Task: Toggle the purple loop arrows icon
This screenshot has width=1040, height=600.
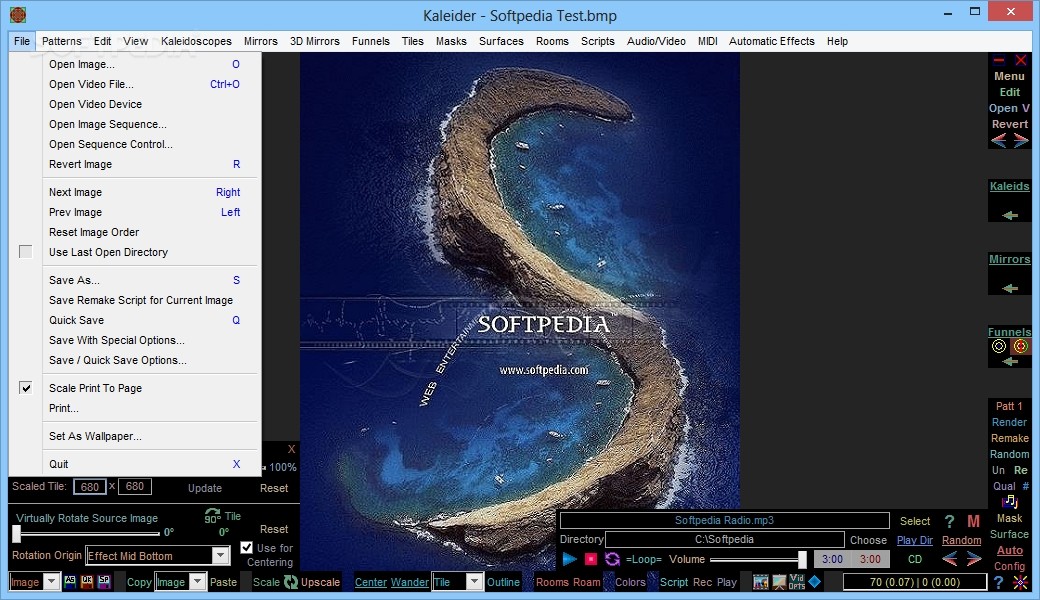Action: tap(612, 560)
